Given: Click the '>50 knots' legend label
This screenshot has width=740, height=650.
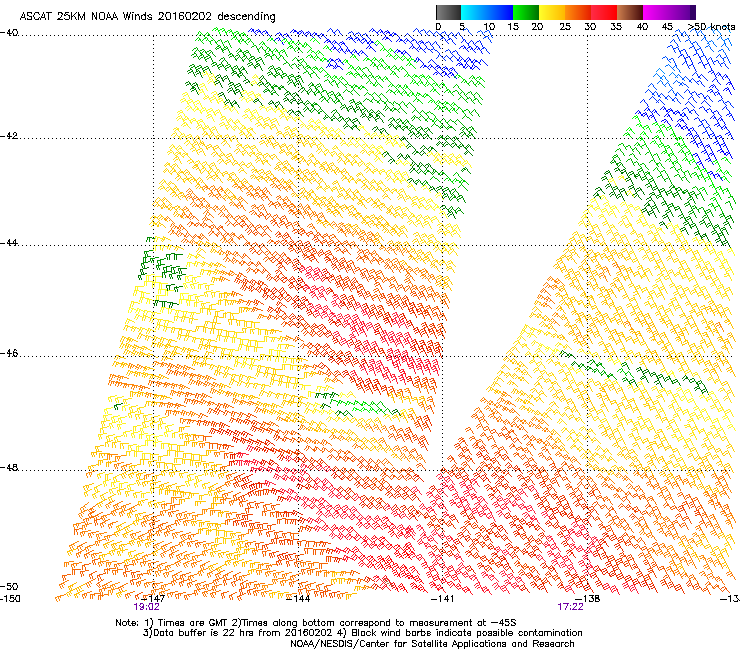Looking at the screenshot, I should pyautogui.click(x=711, y=26).
